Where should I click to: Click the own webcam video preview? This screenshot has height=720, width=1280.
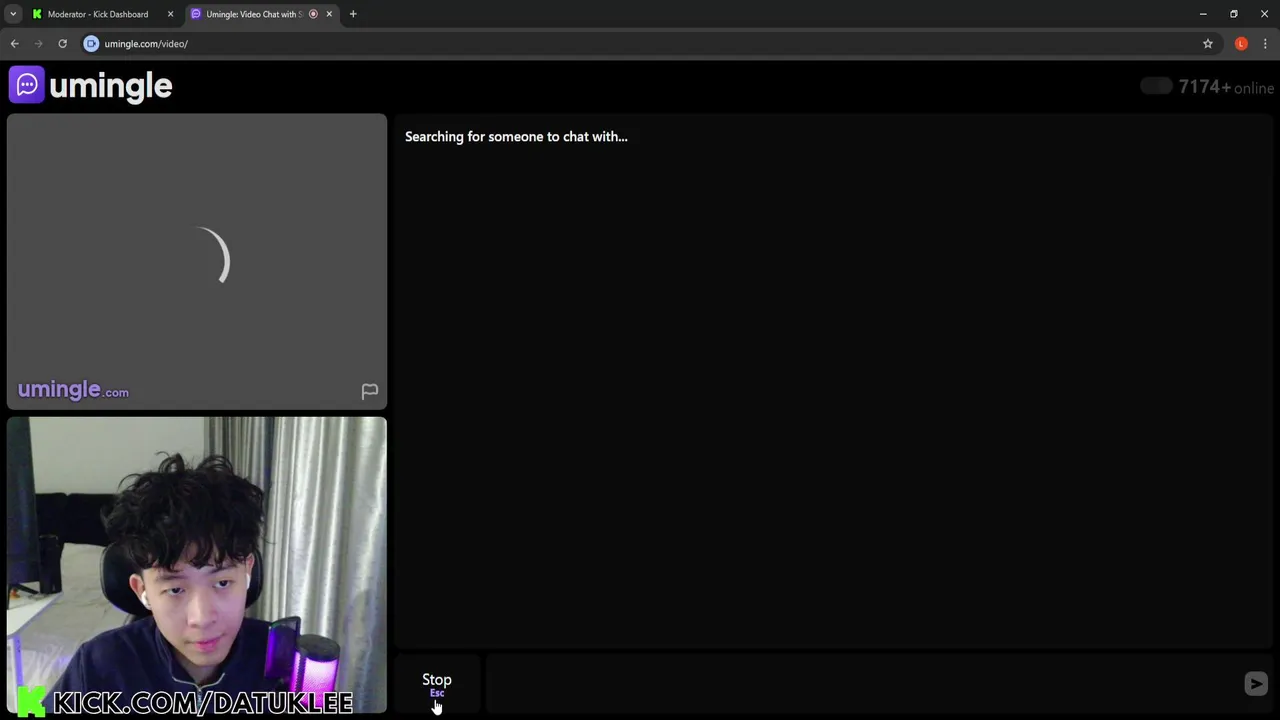197,565
